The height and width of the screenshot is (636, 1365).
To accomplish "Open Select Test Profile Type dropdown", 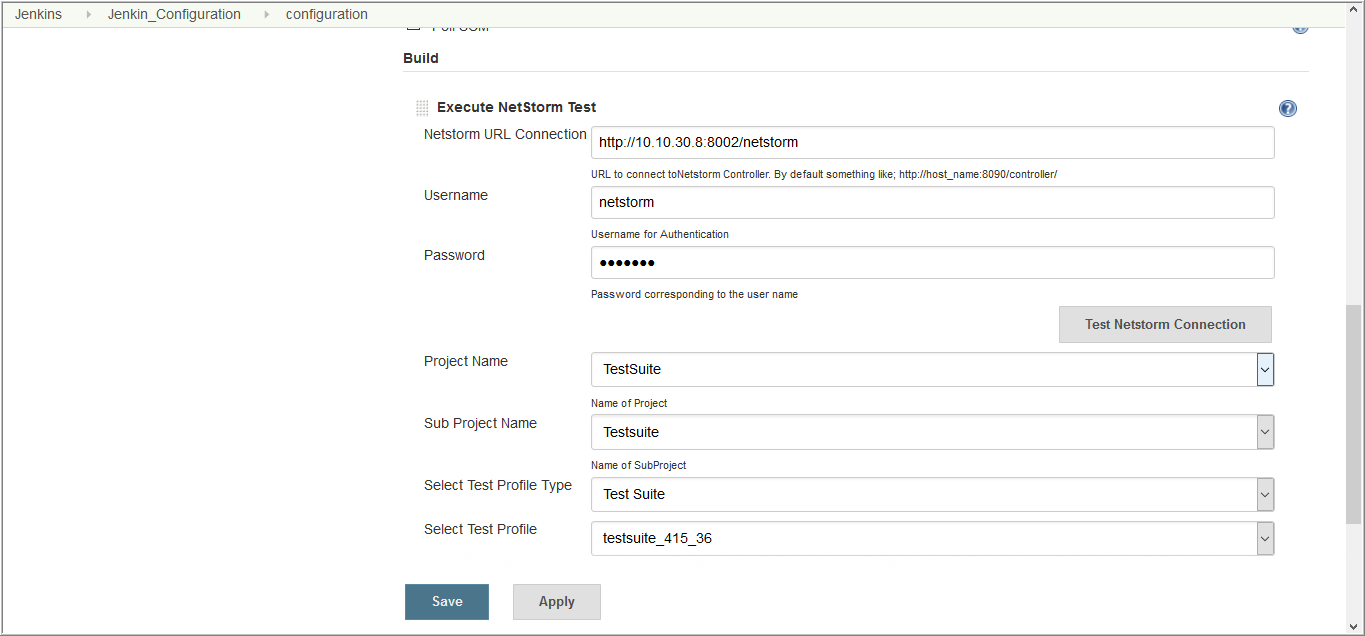I will [933, 494].
